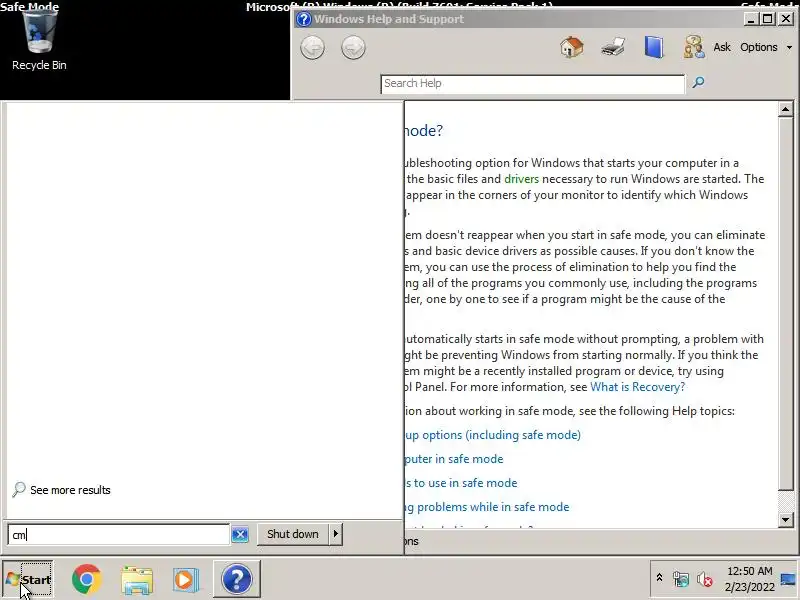Open link ending 's to use in safe mode'
Image resolution: width=800 pixels, height=600 pixels.
[461, 483]
